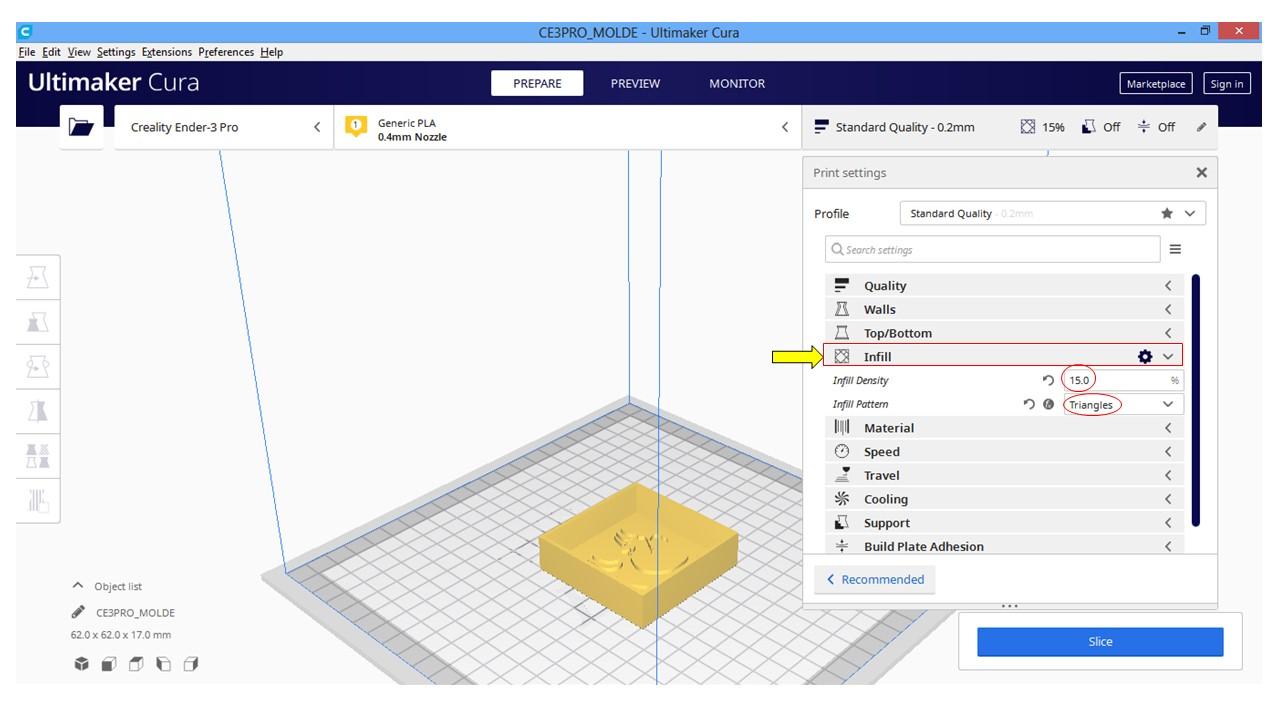Switch to the right side view
Image resolution: width=1280 pixels, height=720 pixels.
click(191, 664)
